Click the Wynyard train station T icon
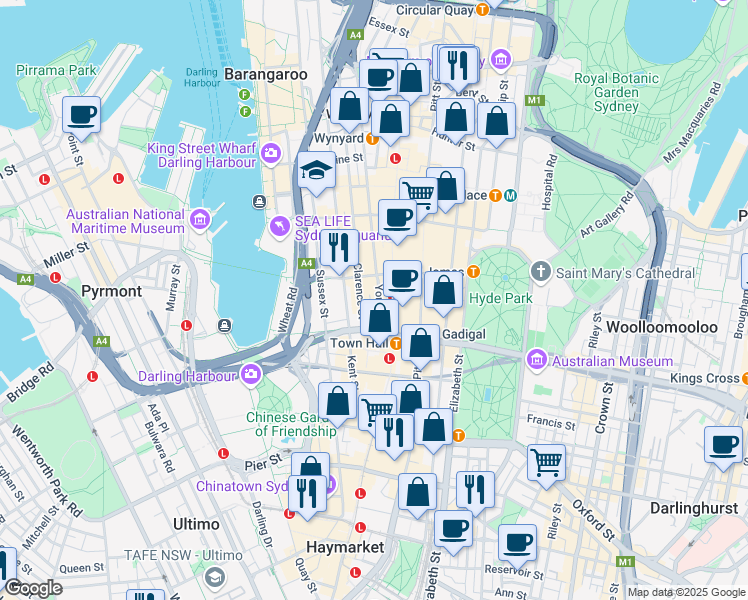748x600 pixels. [373, 139]
